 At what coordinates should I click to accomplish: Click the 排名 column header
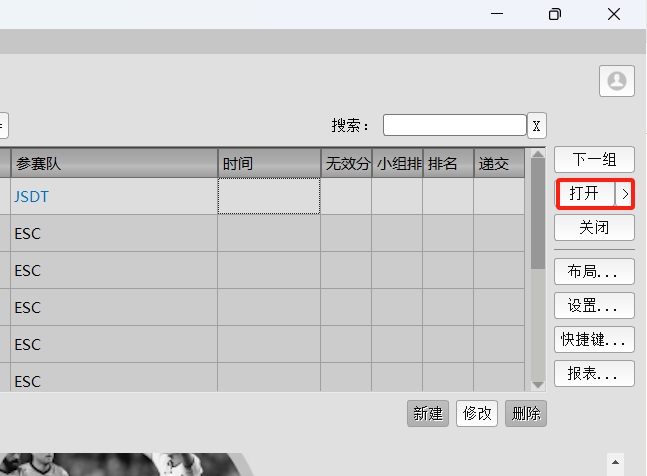tap(447, 164)
